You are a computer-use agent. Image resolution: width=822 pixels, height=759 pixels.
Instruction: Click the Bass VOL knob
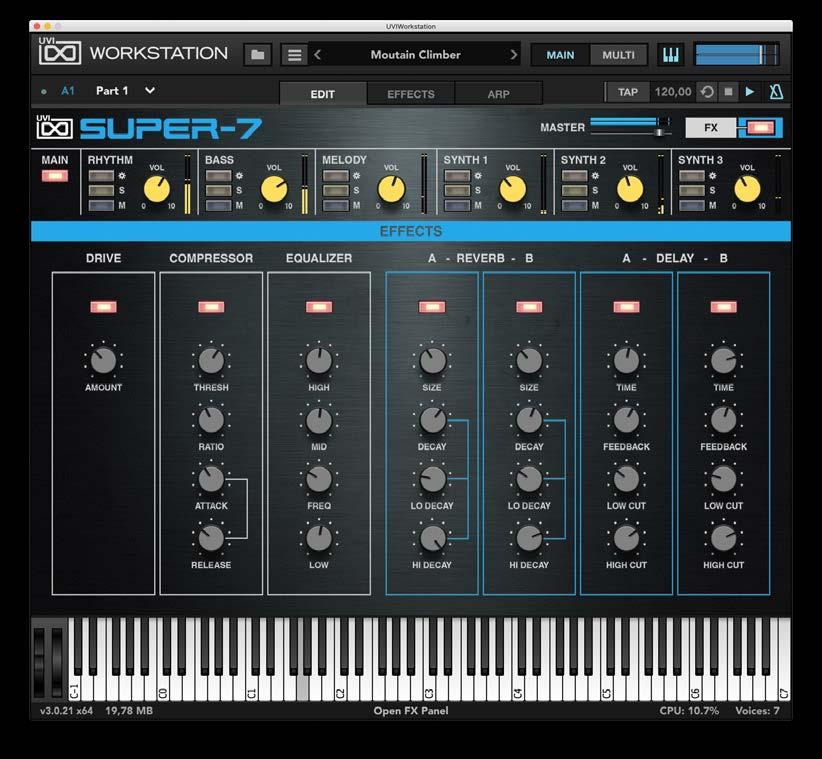click(274, 189)
